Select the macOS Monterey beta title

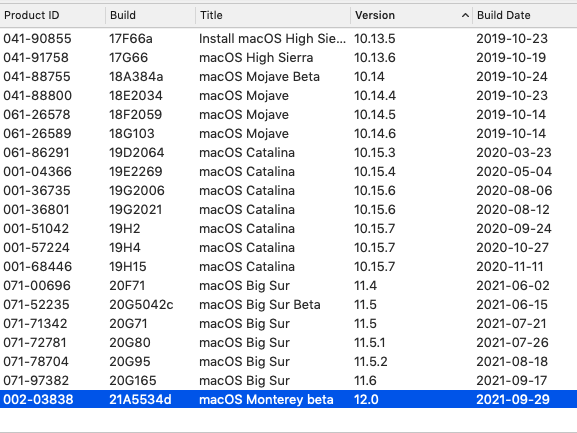[266, 400]
